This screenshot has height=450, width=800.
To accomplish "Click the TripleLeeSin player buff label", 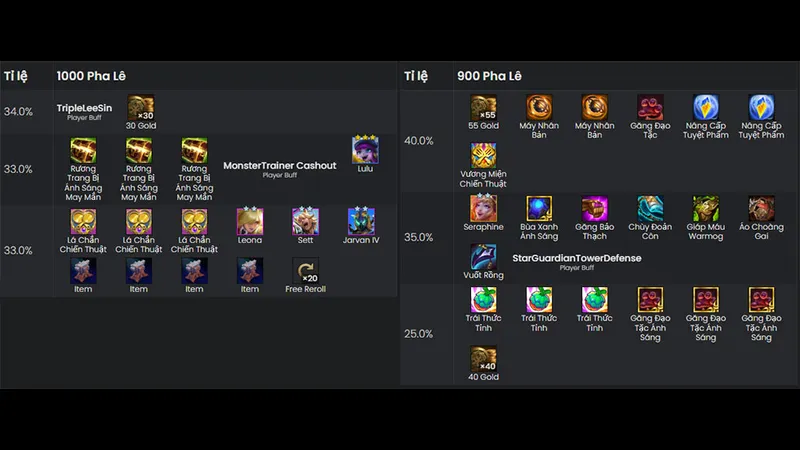I will [84, 108].
